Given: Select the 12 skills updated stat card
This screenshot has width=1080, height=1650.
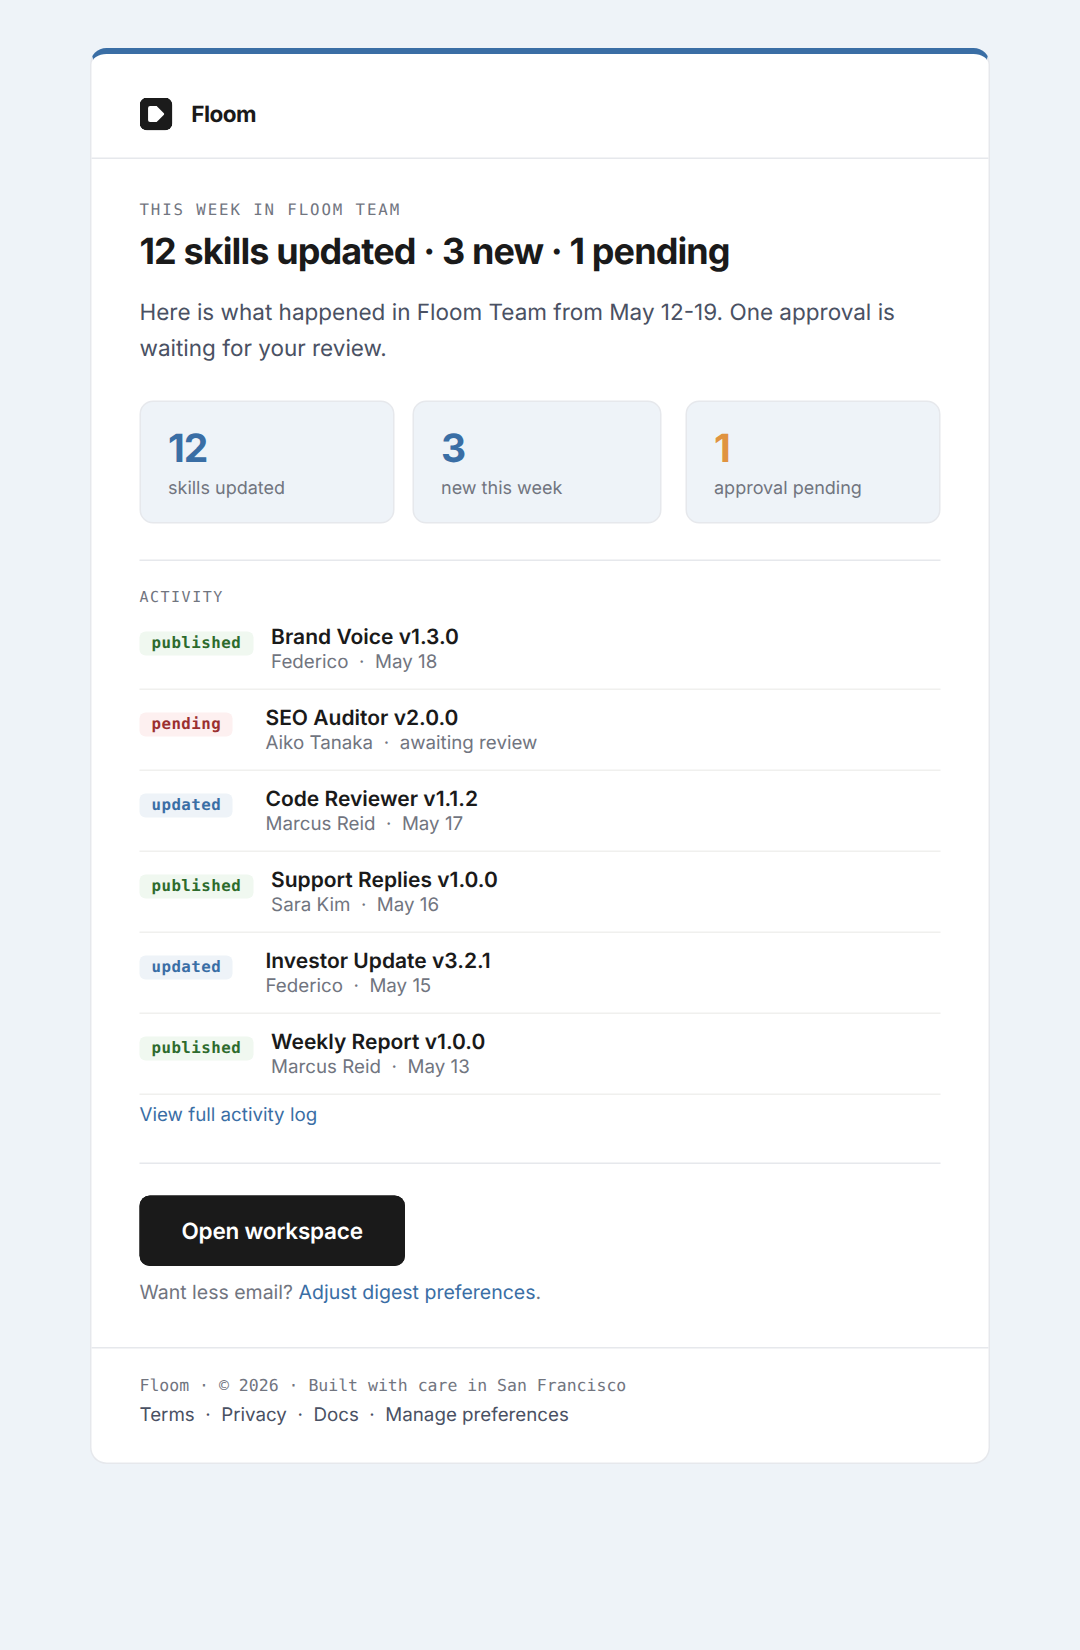Looking at the screenshot, I should pyautogui.click(x=267, y=462).
